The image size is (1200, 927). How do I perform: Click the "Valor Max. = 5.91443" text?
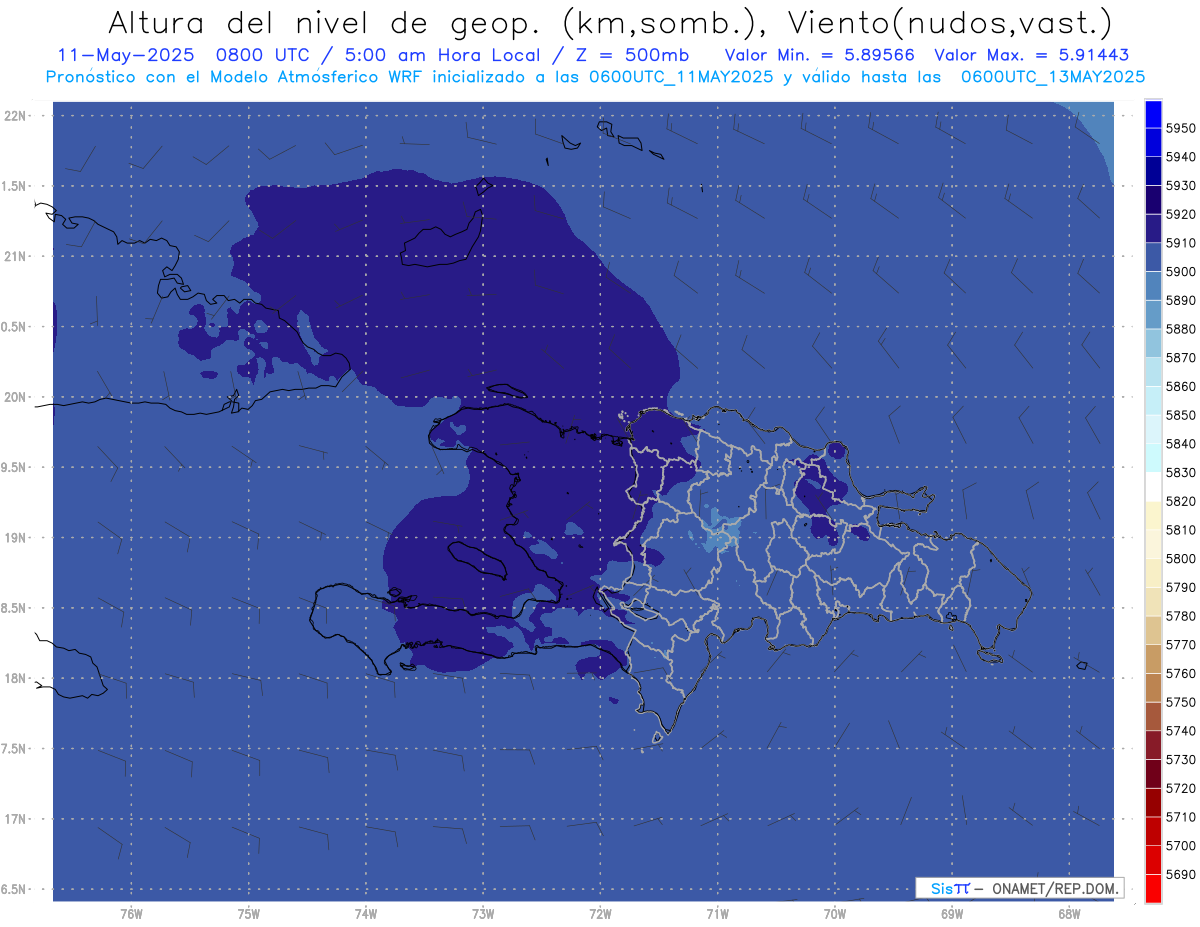tap(1031, 55)
